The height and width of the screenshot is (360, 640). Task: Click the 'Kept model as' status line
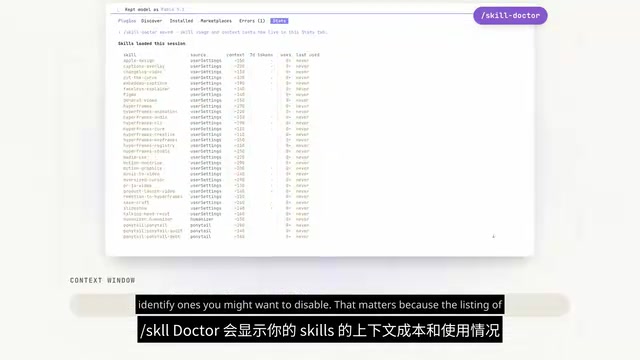[x=154, y=9]
